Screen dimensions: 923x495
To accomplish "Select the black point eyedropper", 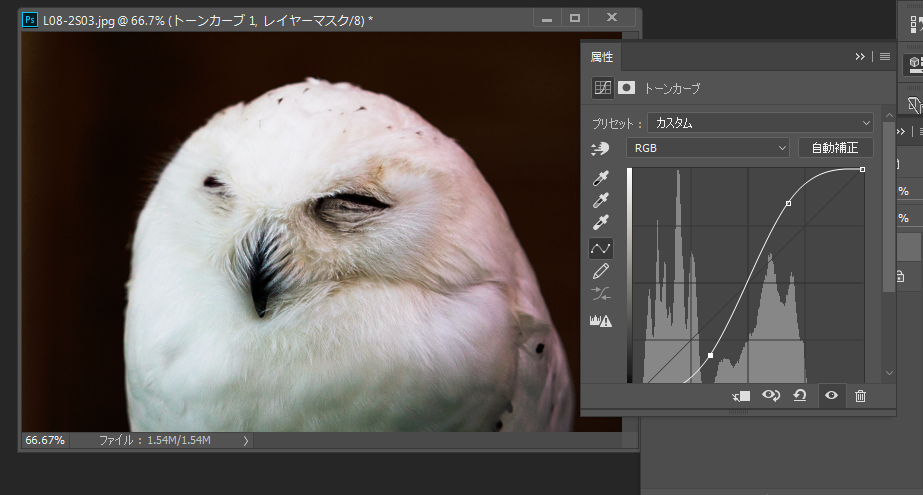I will point(600,178).
